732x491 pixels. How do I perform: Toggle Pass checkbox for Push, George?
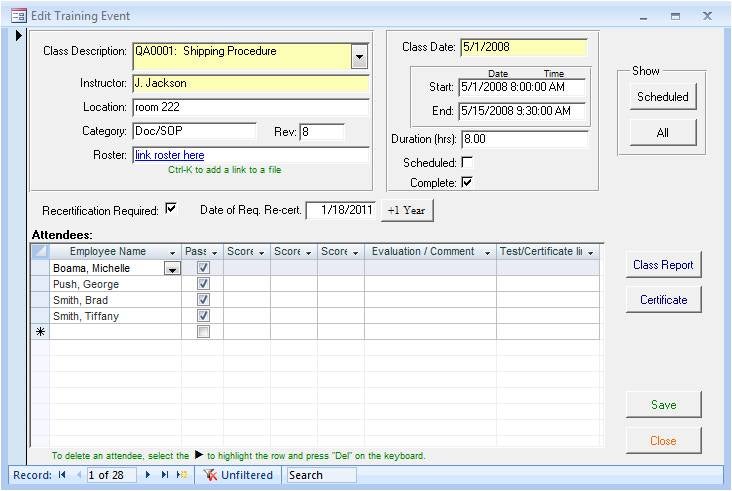[x=203, y=284]
